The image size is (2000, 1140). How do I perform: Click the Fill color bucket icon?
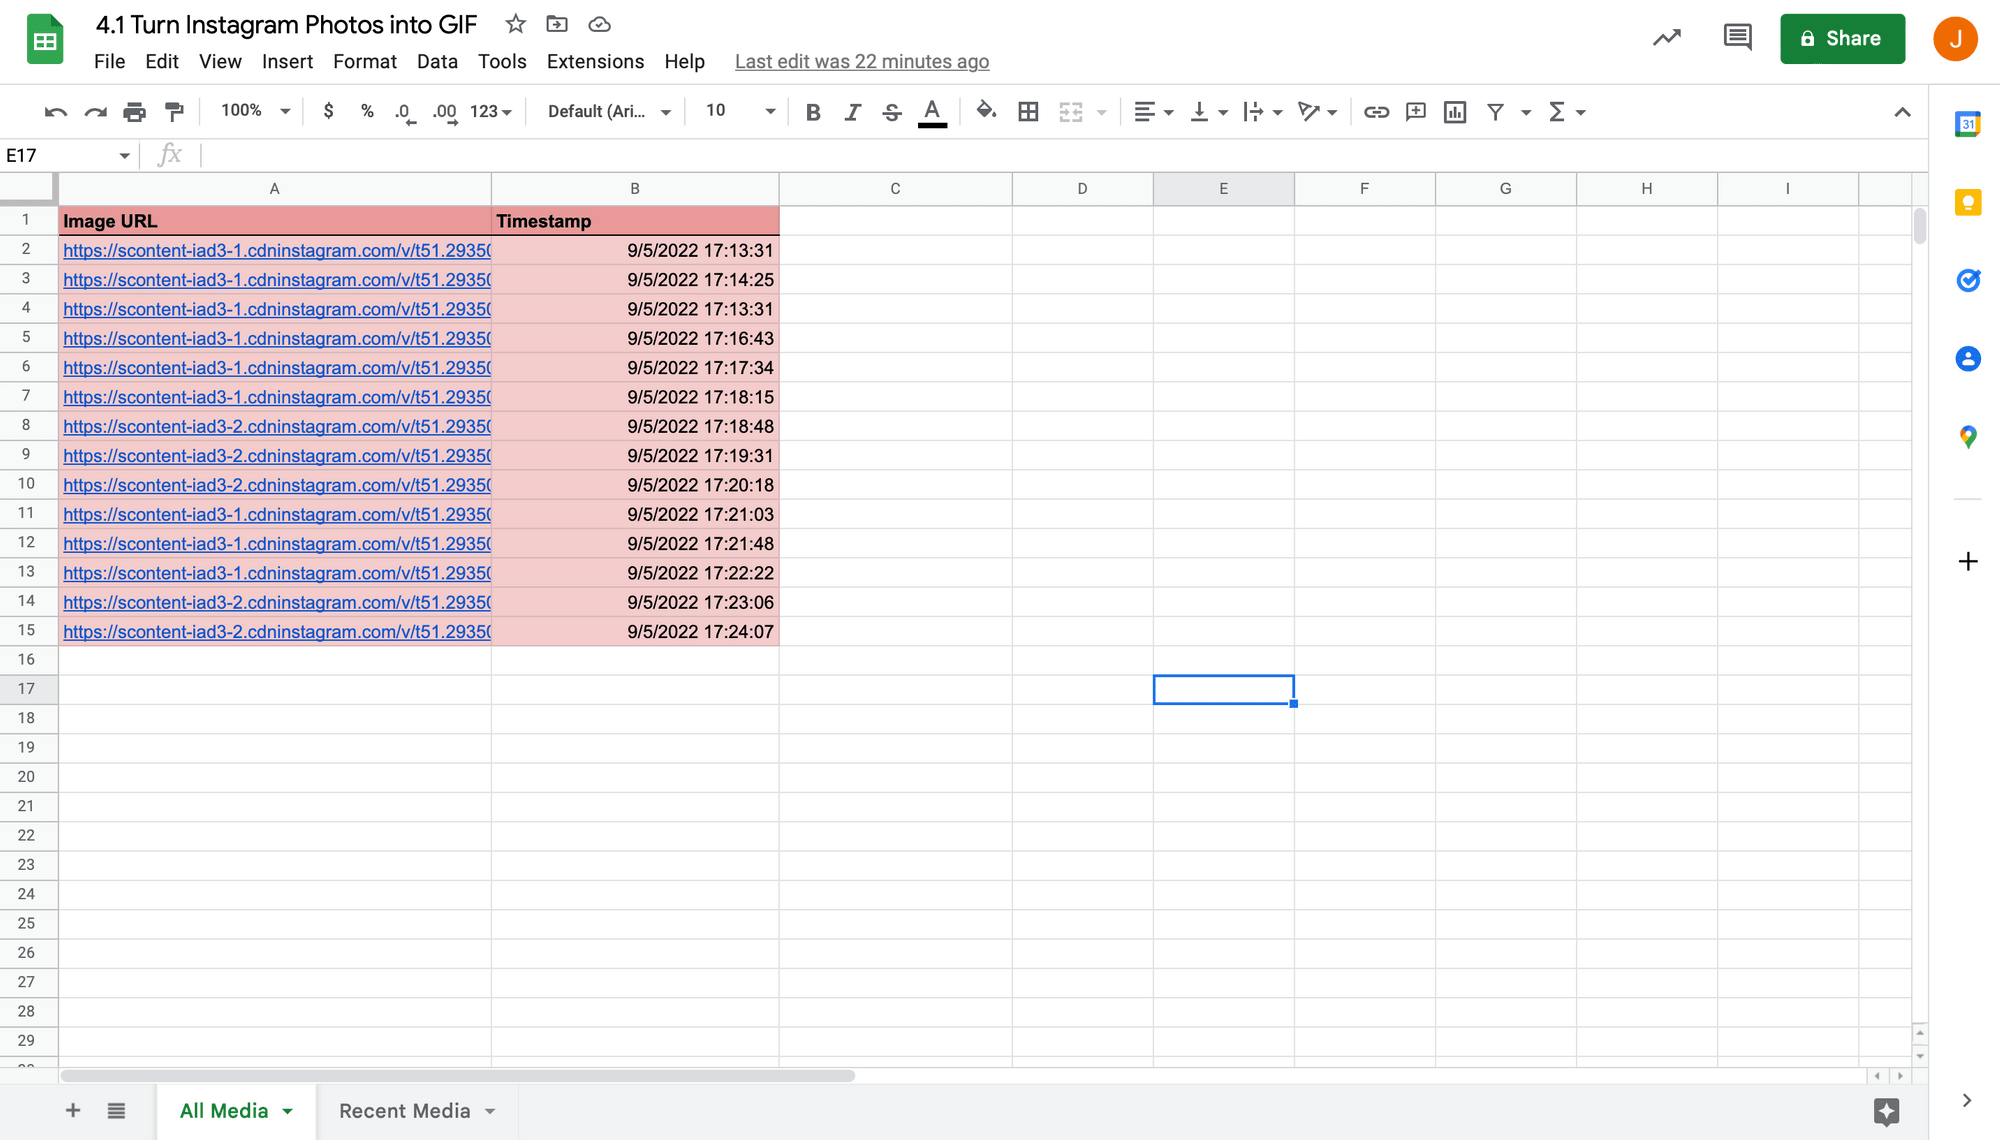point(986,112)
